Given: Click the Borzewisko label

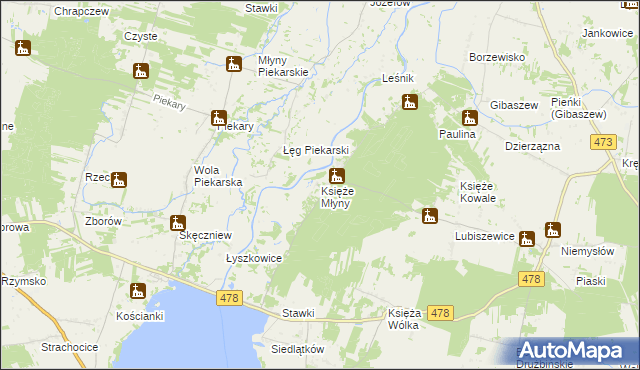Looking at the screenshot, I should (497, 57).
